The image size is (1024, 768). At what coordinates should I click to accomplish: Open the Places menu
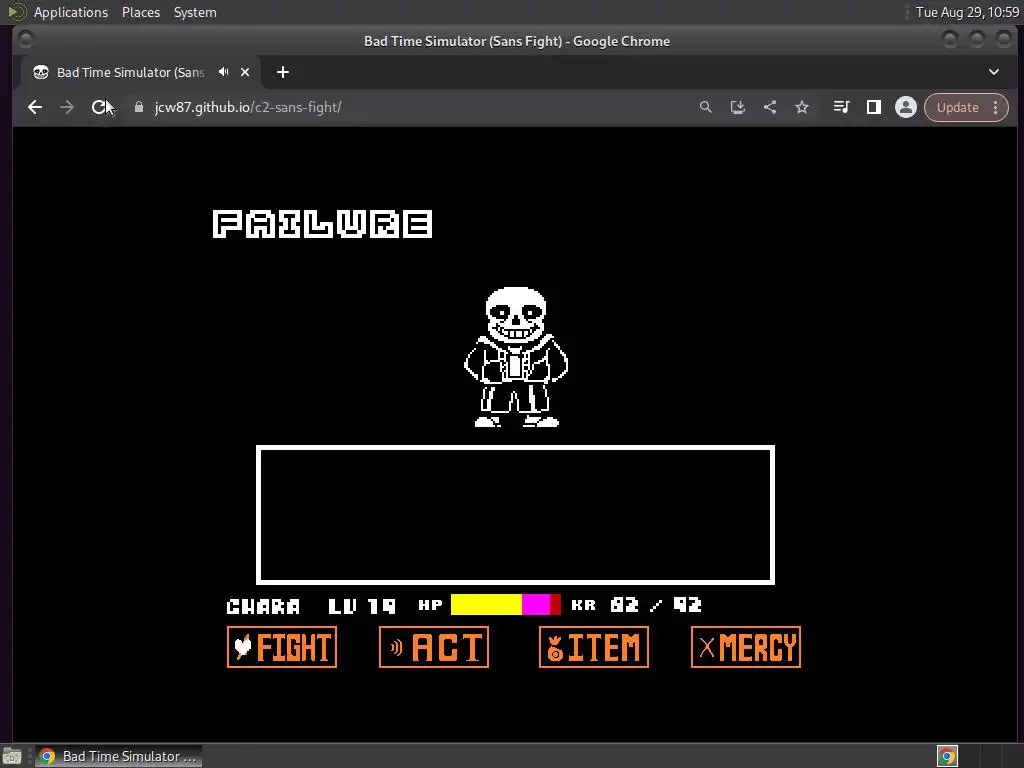(141, 12)
